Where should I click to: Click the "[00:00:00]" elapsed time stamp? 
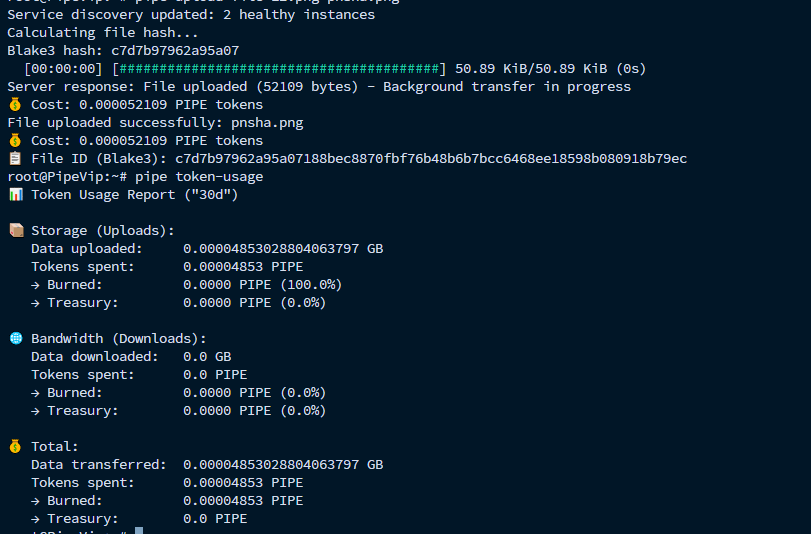(x=63, y=69)
